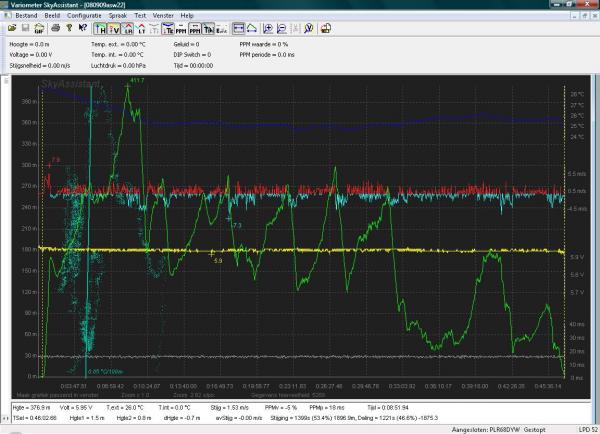Click the TSel = 0:46:02.66 status value
Viewport: 600px width, 434px height.
(x=35, y=418)
